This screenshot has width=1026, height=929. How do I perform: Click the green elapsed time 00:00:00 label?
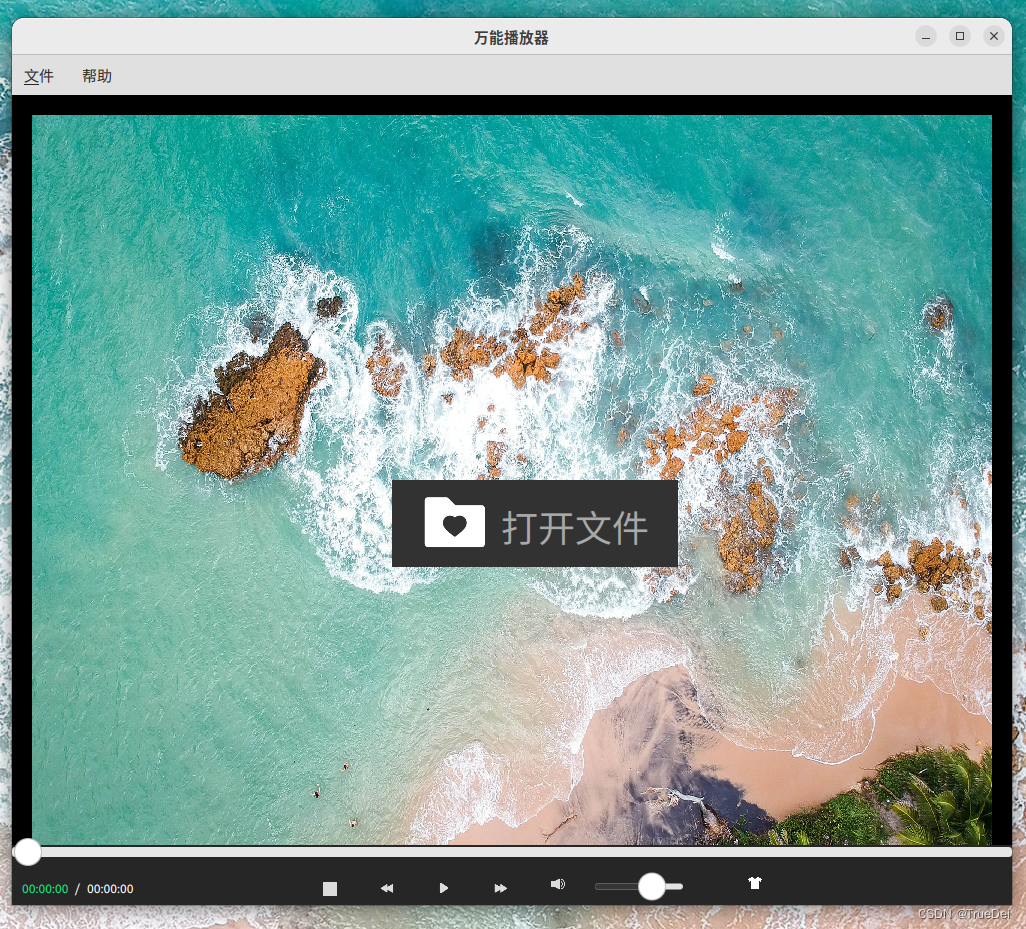click(44, 888)
